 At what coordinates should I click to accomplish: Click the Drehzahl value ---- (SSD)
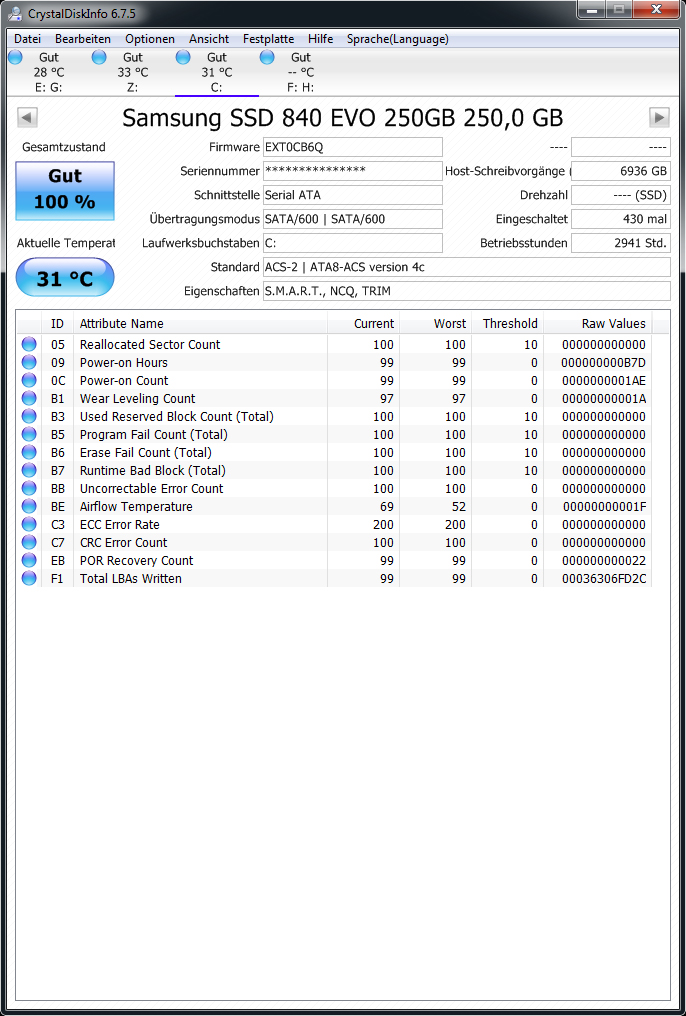click(621, 195)
